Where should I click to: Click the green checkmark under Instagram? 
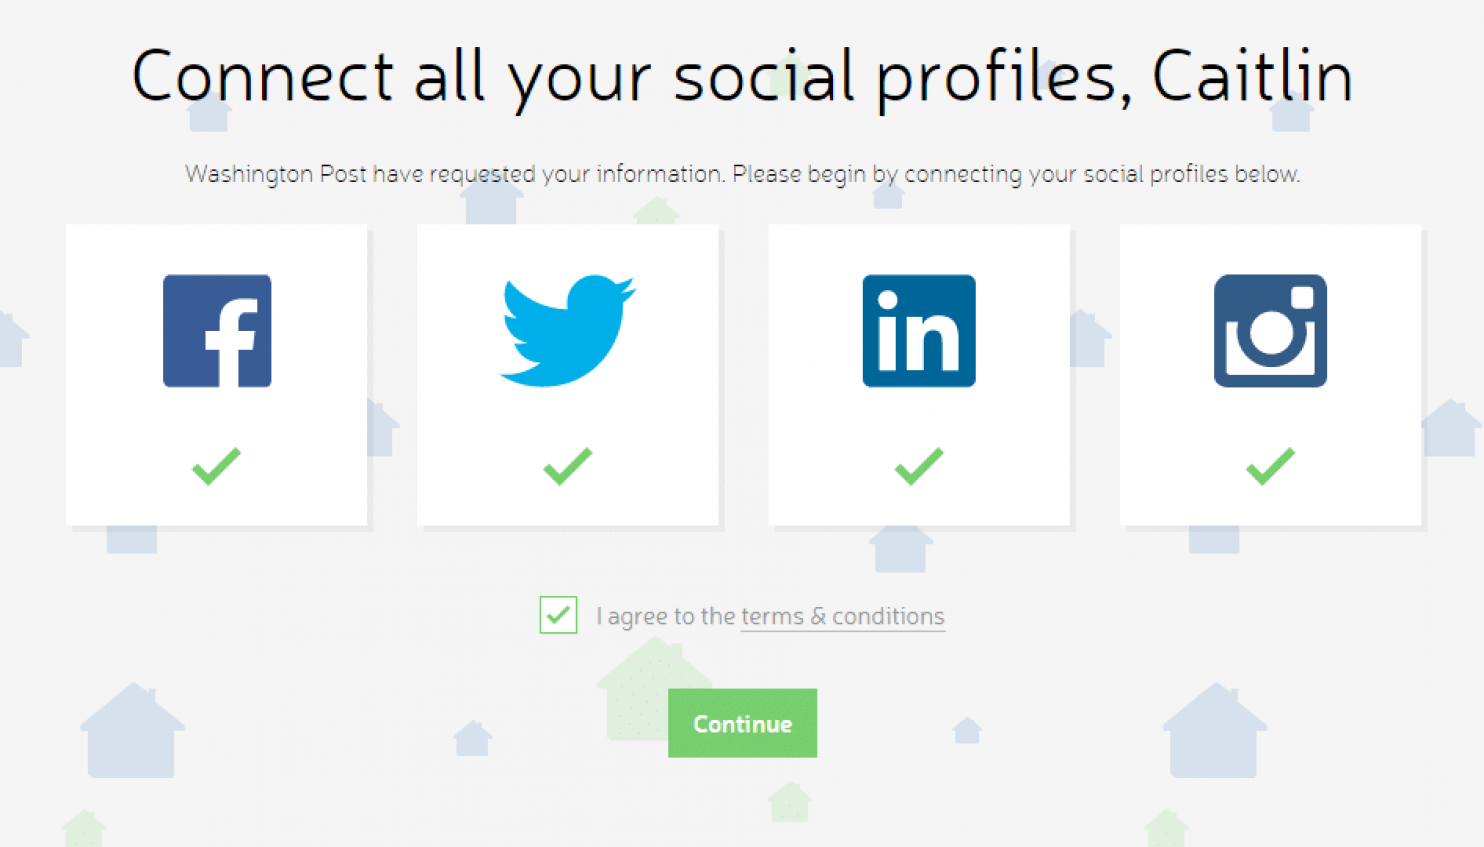1270,466
